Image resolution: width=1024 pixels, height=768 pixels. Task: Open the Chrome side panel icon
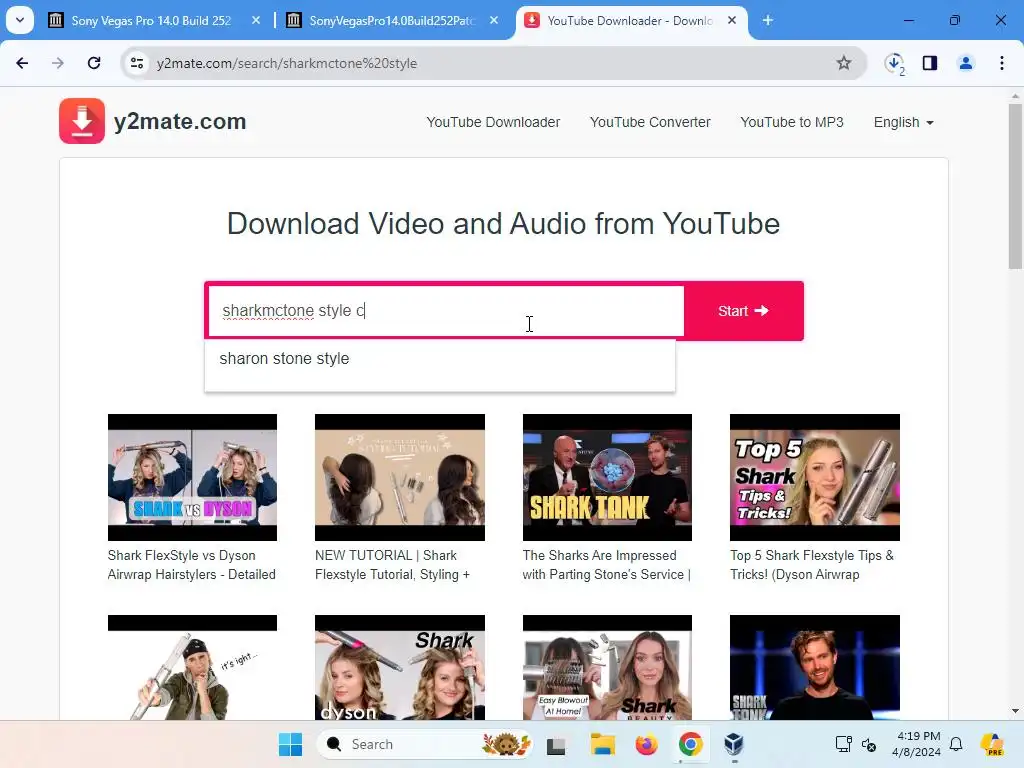pyautogui.click(x=930, y=63)
